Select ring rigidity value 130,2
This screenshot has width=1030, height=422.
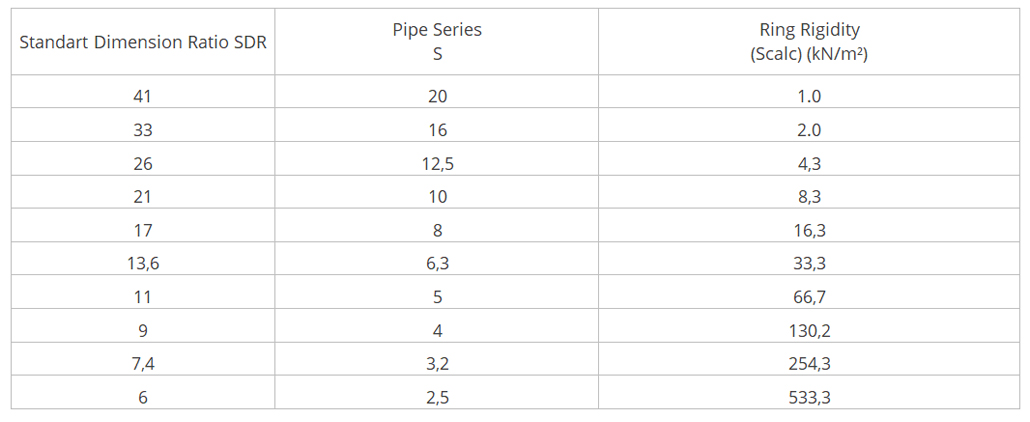(x=809, y=331)
